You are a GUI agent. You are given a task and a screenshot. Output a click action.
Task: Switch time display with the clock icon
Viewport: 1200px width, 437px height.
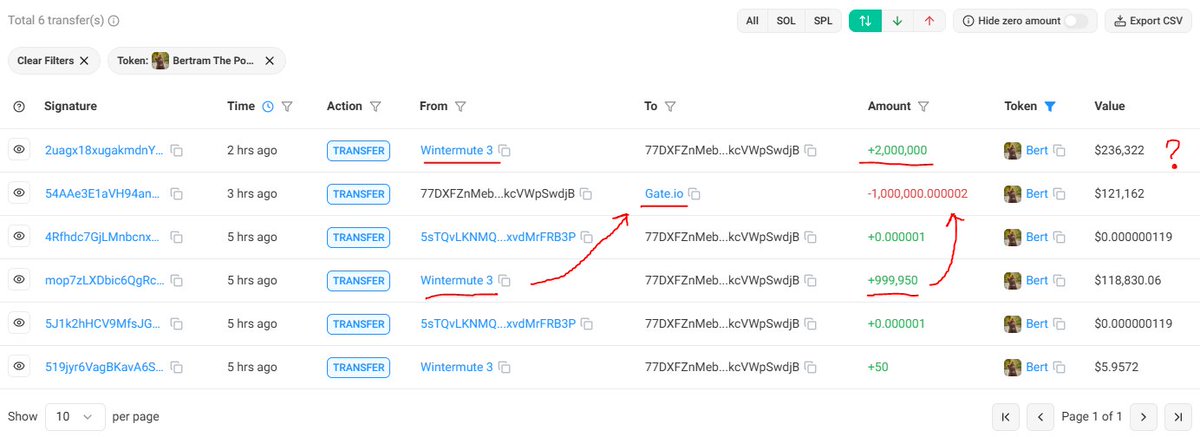pos(267,106)
